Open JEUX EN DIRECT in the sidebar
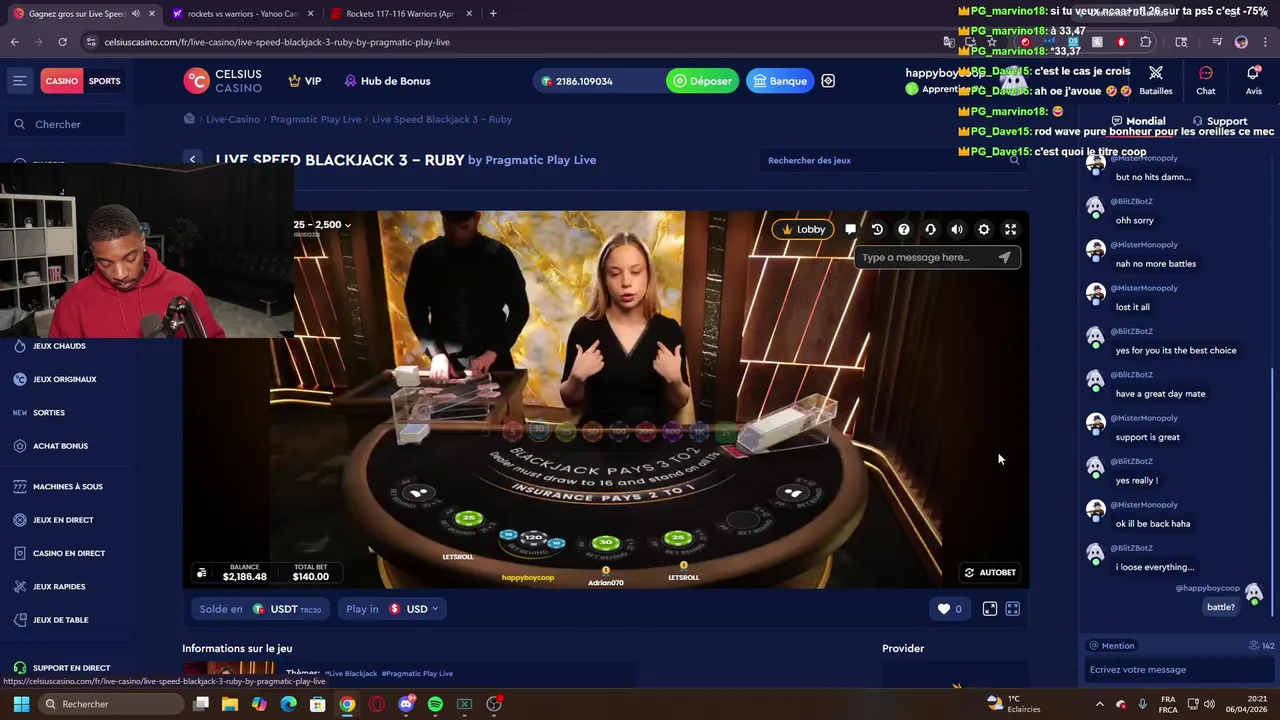Image resolution: width=1280 pixels, height=720 pixels. (x=63, y=520)
